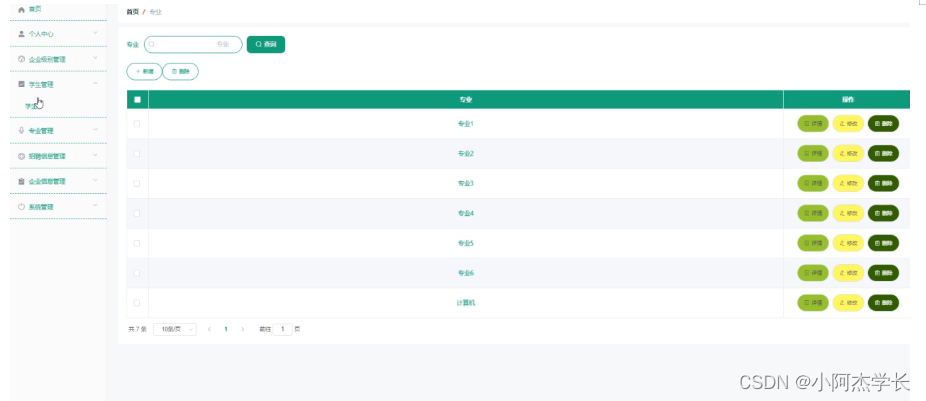Viewport: 926px width, 401px height.
Task: Click 修改 for the 专业1 row
Action: (x=848, y=123)
